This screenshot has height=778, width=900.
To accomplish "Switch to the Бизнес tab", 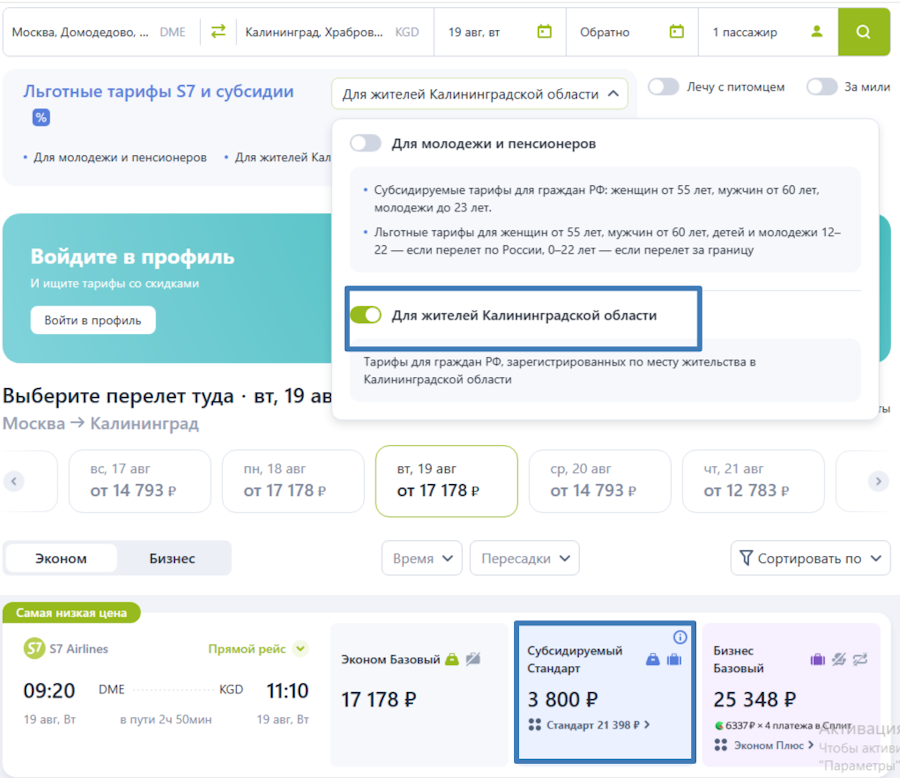I will click(172, 558).
